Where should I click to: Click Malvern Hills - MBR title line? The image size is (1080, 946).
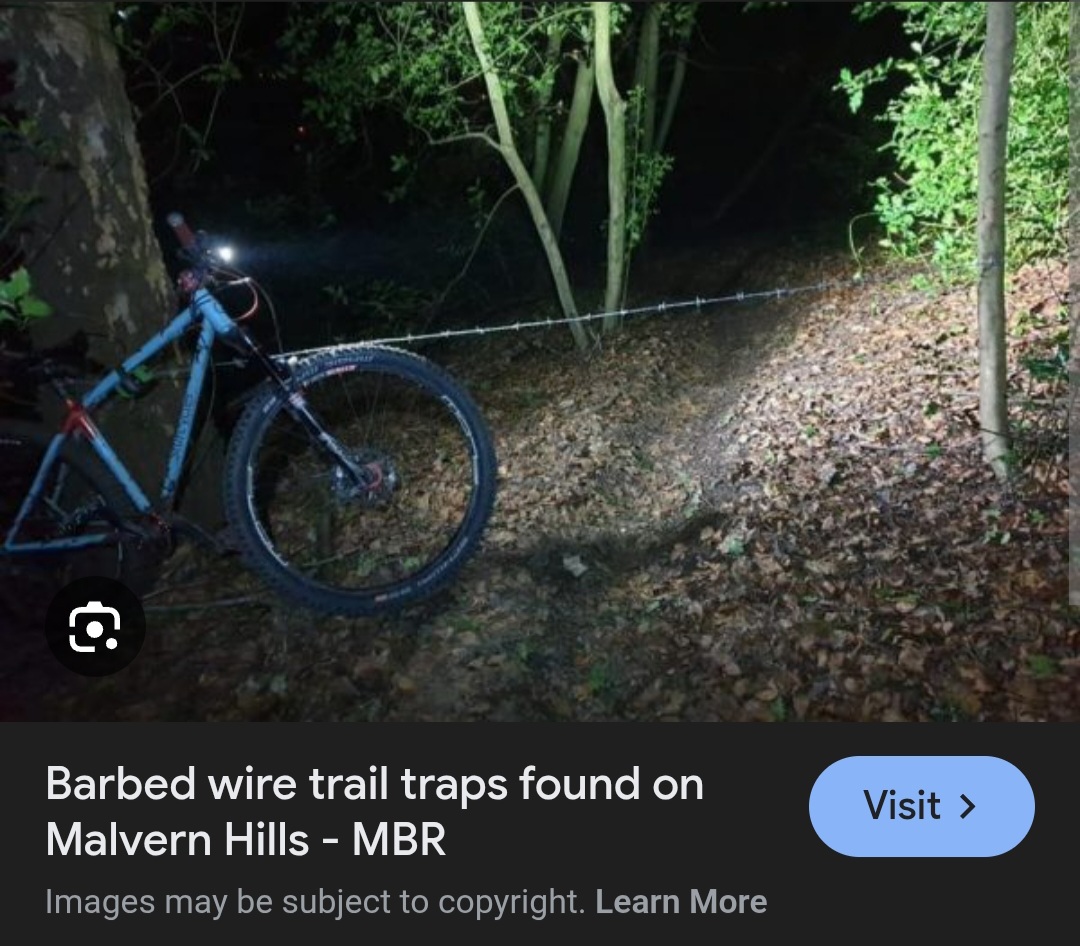click(x=246, y=839)
